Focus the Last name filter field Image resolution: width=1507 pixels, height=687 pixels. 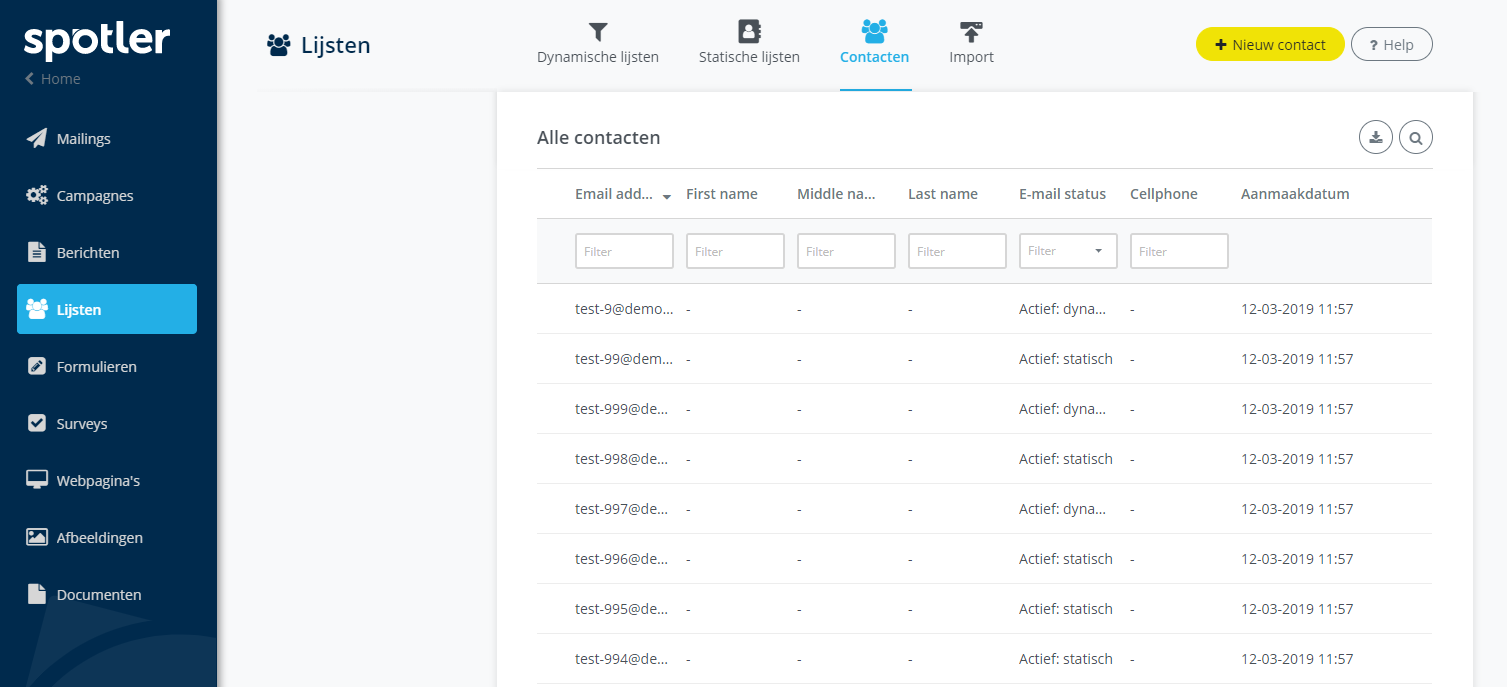click(957, 251)
